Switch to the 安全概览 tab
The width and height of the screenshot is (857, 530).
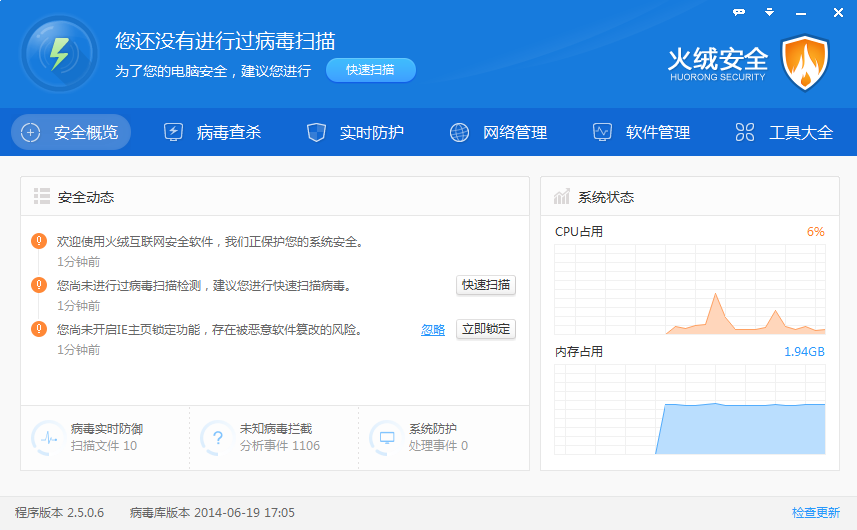pyautogui.click(x=71, y=132)
